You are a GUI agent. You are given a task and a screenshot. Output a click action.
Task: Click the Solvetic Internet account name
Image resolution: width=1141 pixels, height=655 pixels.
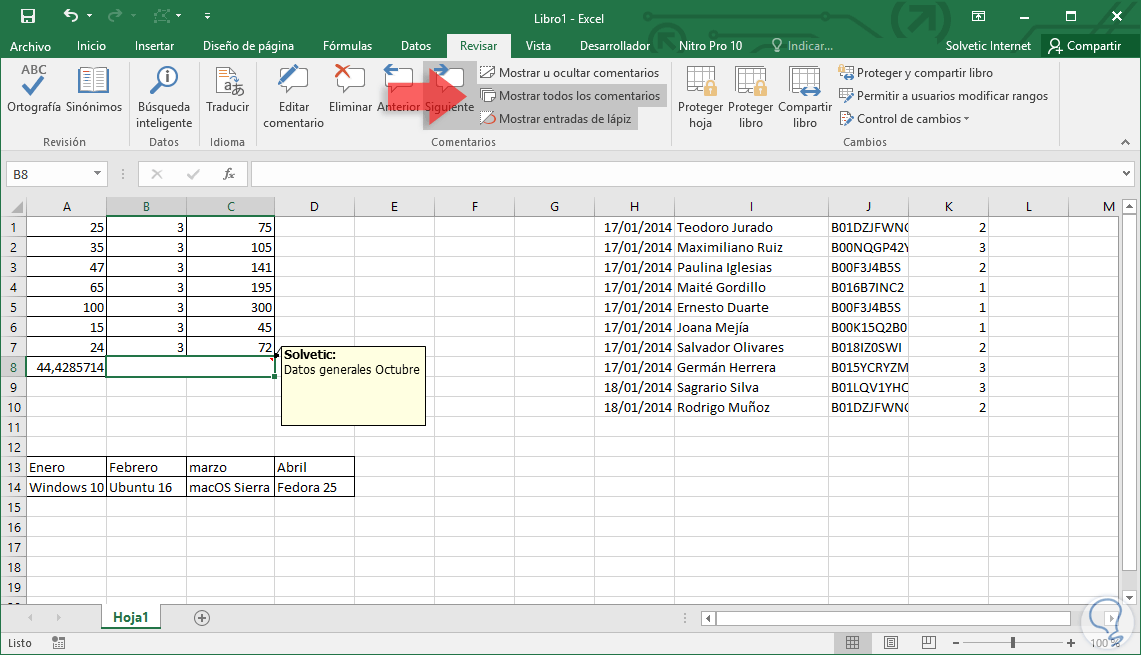[988, 46]
